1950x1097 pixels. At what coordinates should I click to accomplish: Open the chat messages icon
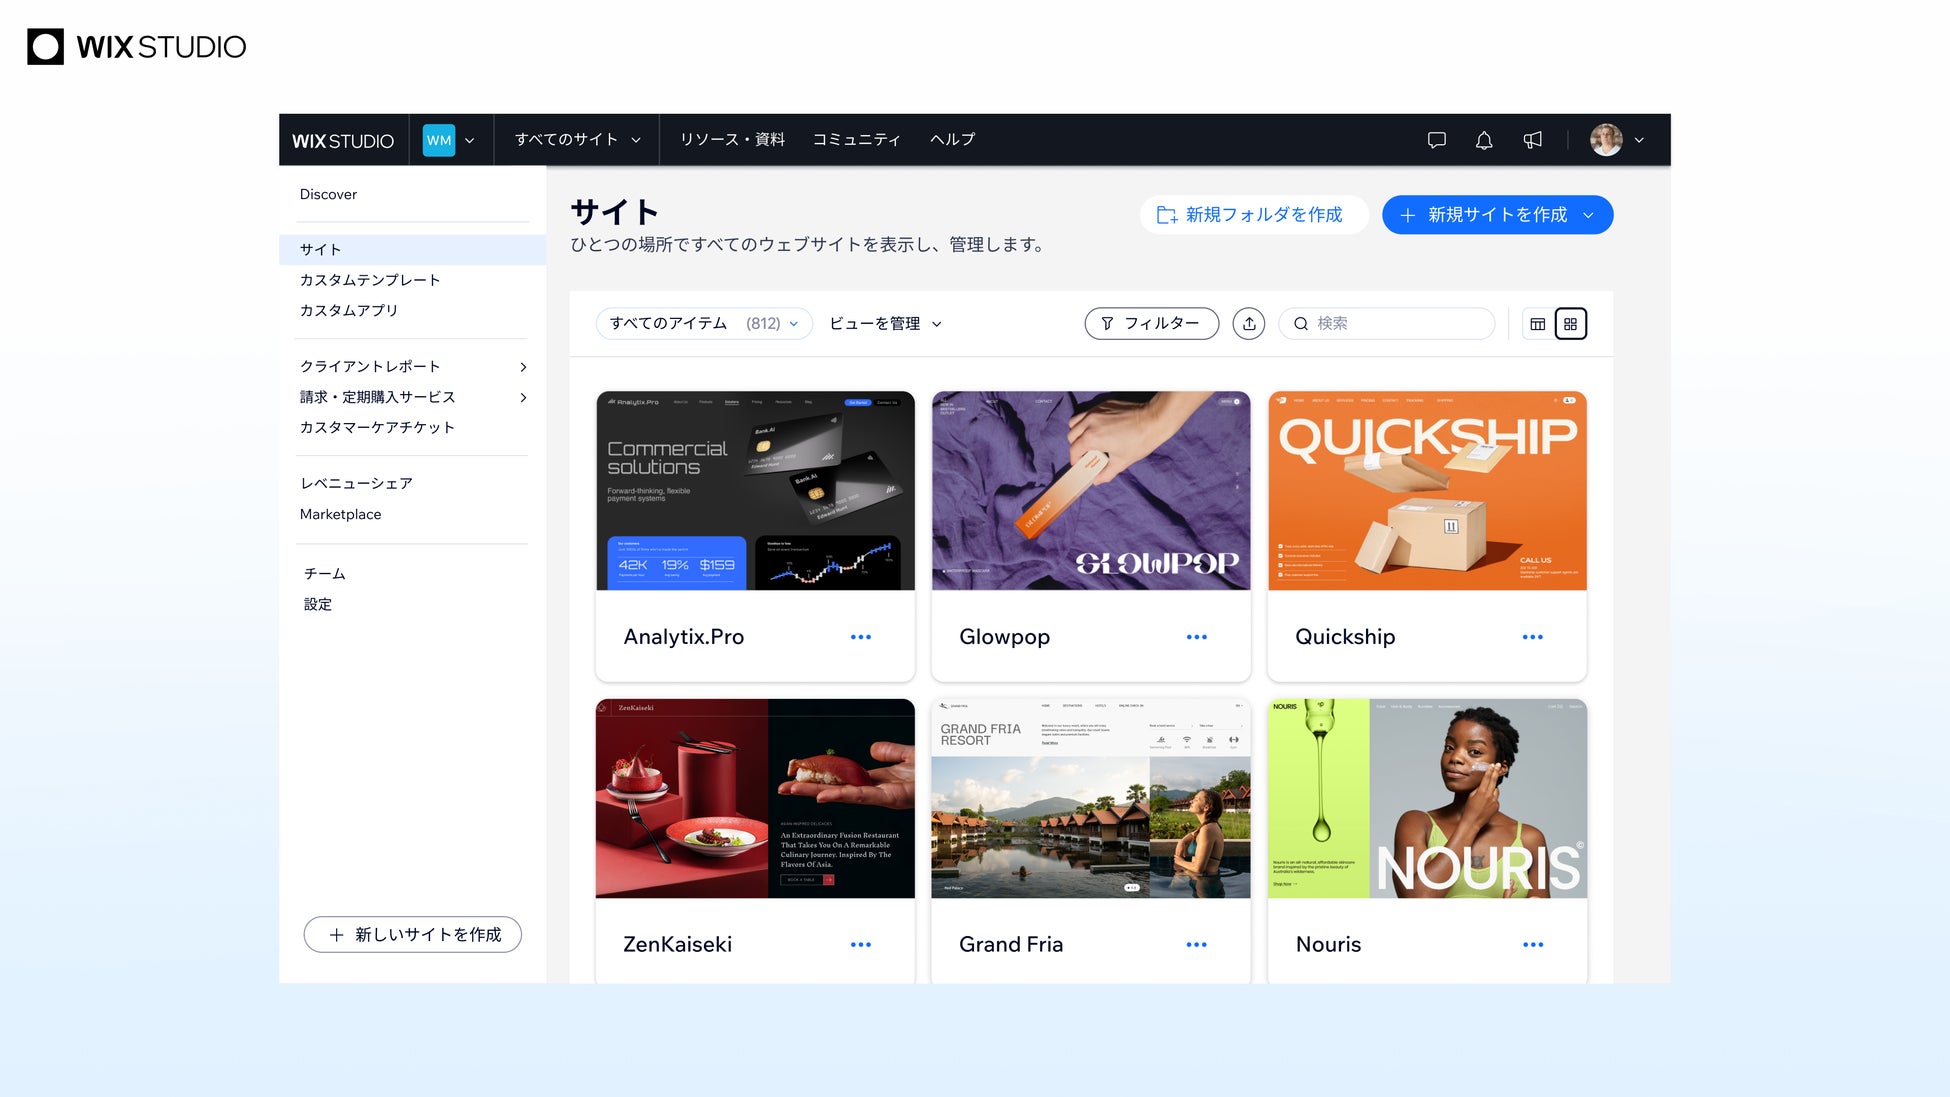1437,140
